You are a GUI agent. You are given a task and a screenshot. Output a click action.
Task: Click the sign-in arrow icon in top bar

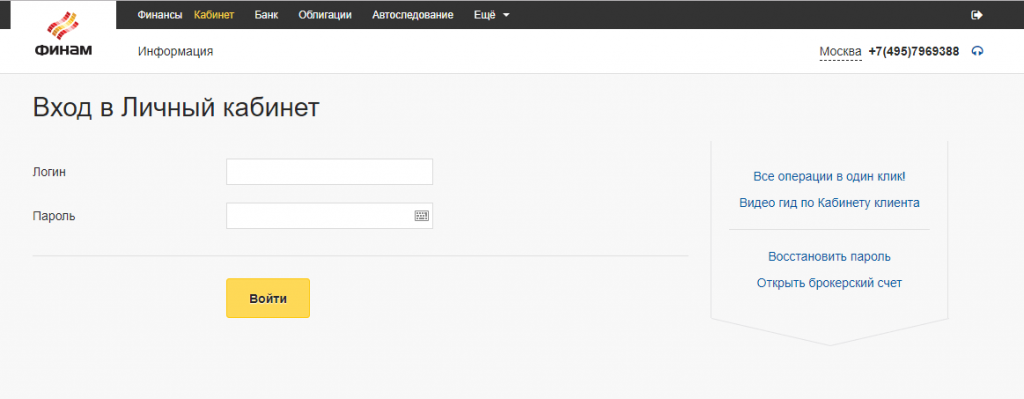click(977, 15)
